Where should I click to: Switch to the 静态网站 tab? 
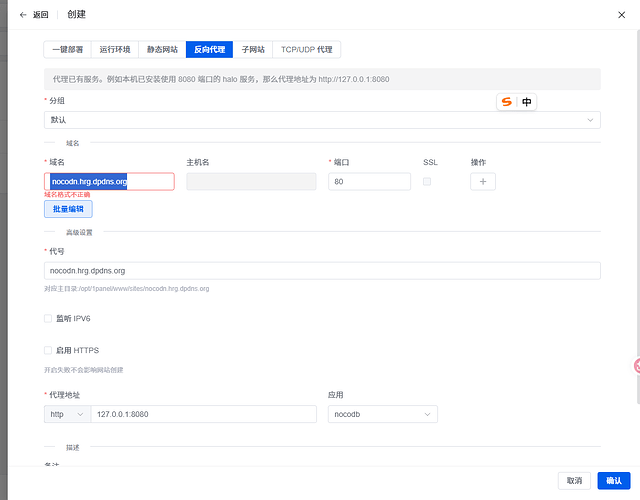[162, 49]
